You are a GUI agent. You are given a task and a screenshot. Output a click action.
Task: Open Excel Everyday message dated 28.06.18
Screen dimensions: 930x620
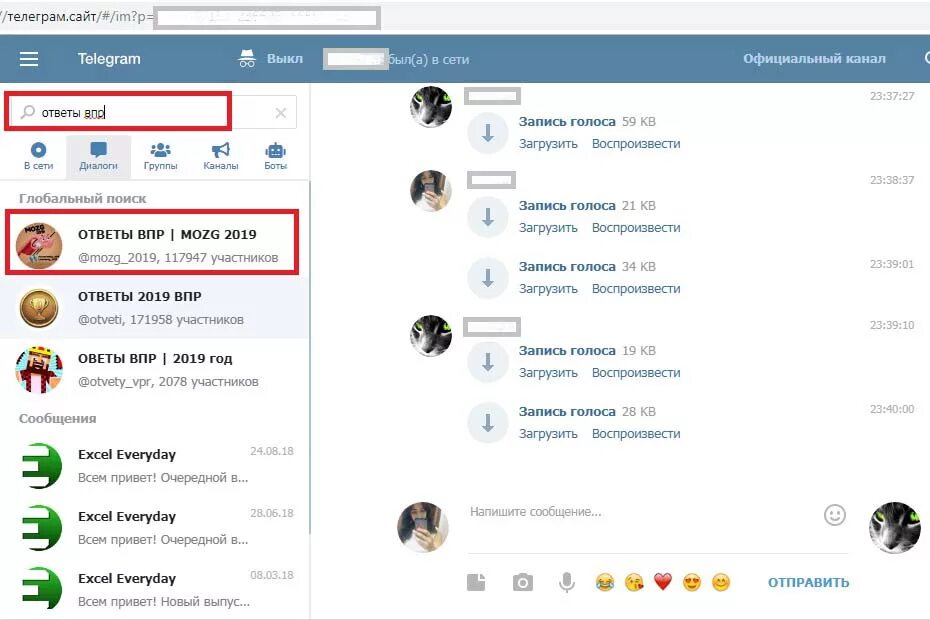pyautogui.click(x=154, y=527)
